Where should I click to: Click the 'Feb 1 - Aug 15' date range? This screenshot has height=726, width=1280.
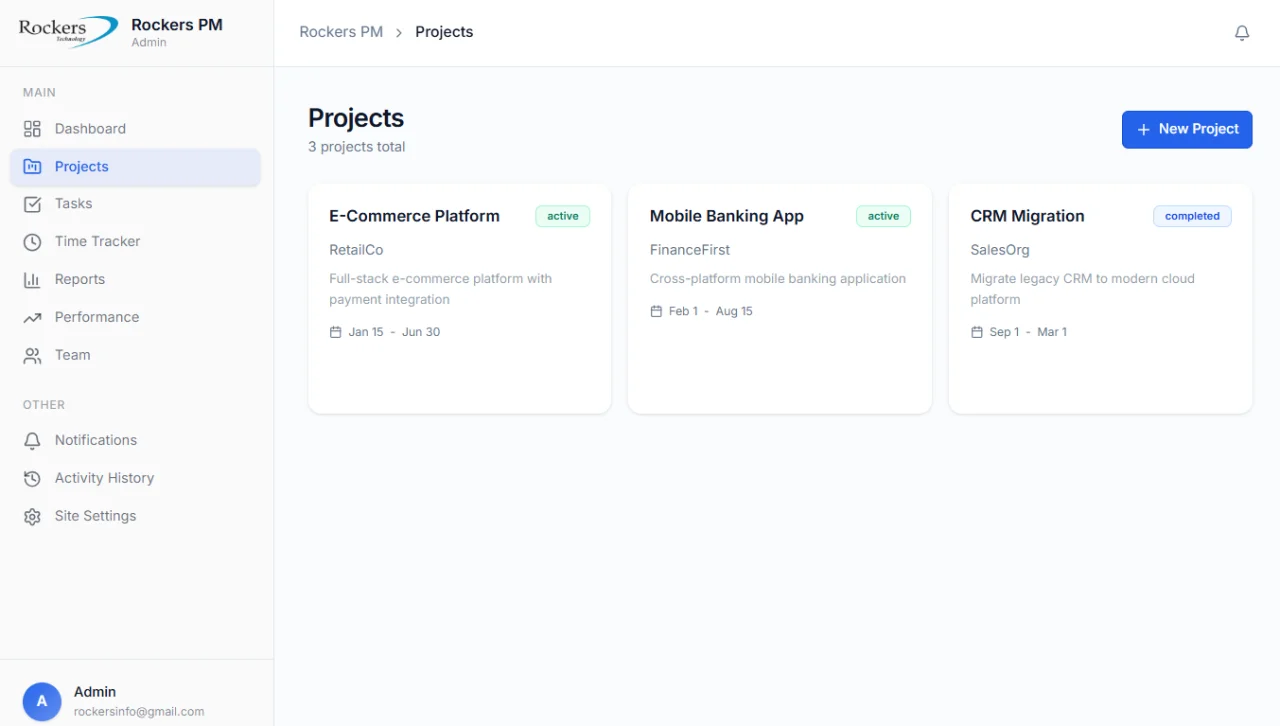point(711,312)
